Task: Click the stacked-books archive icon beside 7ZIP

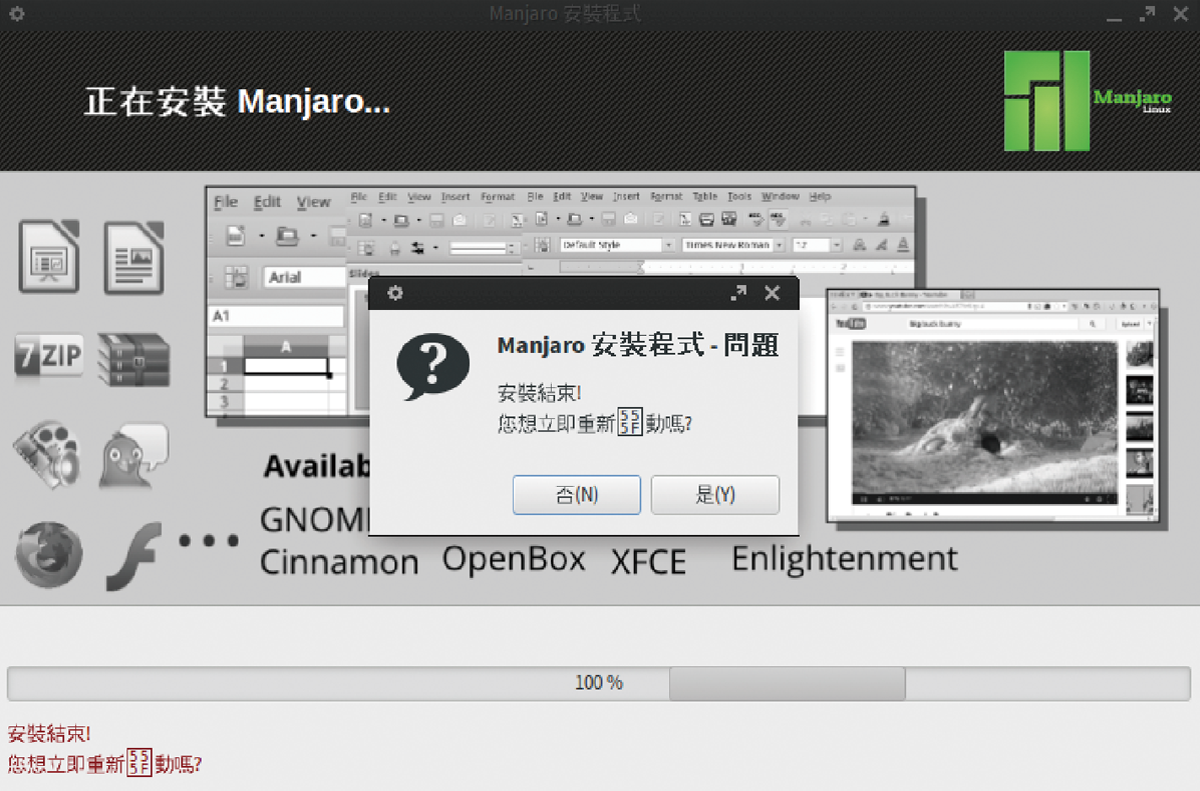Action: point(134,359)
